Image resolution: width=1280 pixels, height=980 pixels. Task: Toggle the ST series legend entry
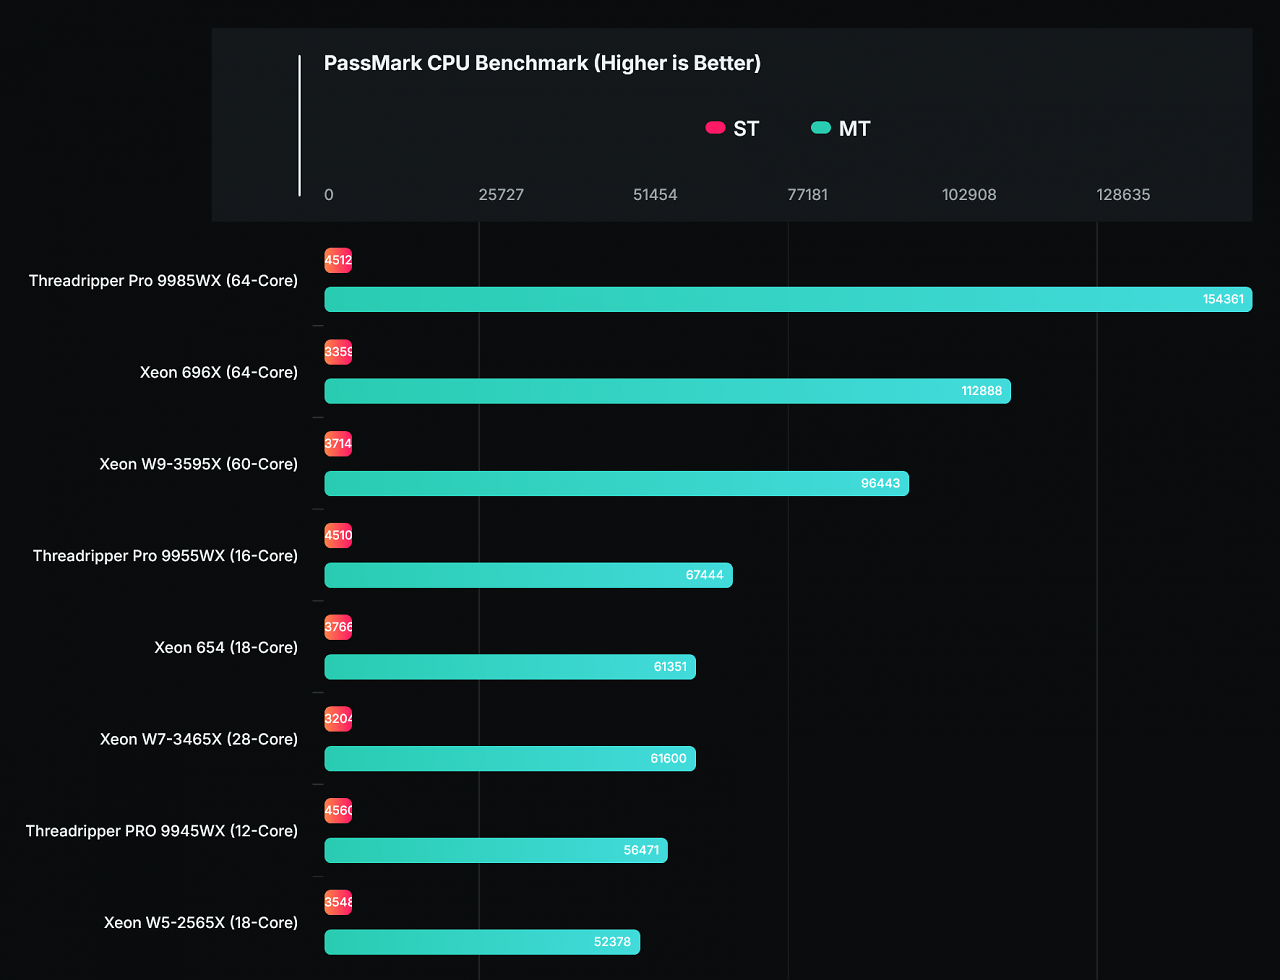pos(732,128)
